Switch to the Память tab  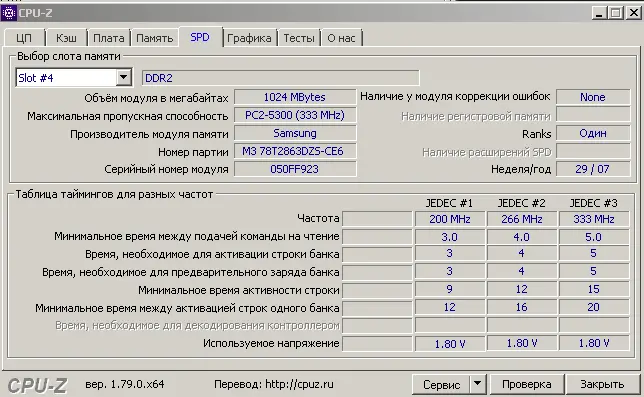[x=154, y=38]
